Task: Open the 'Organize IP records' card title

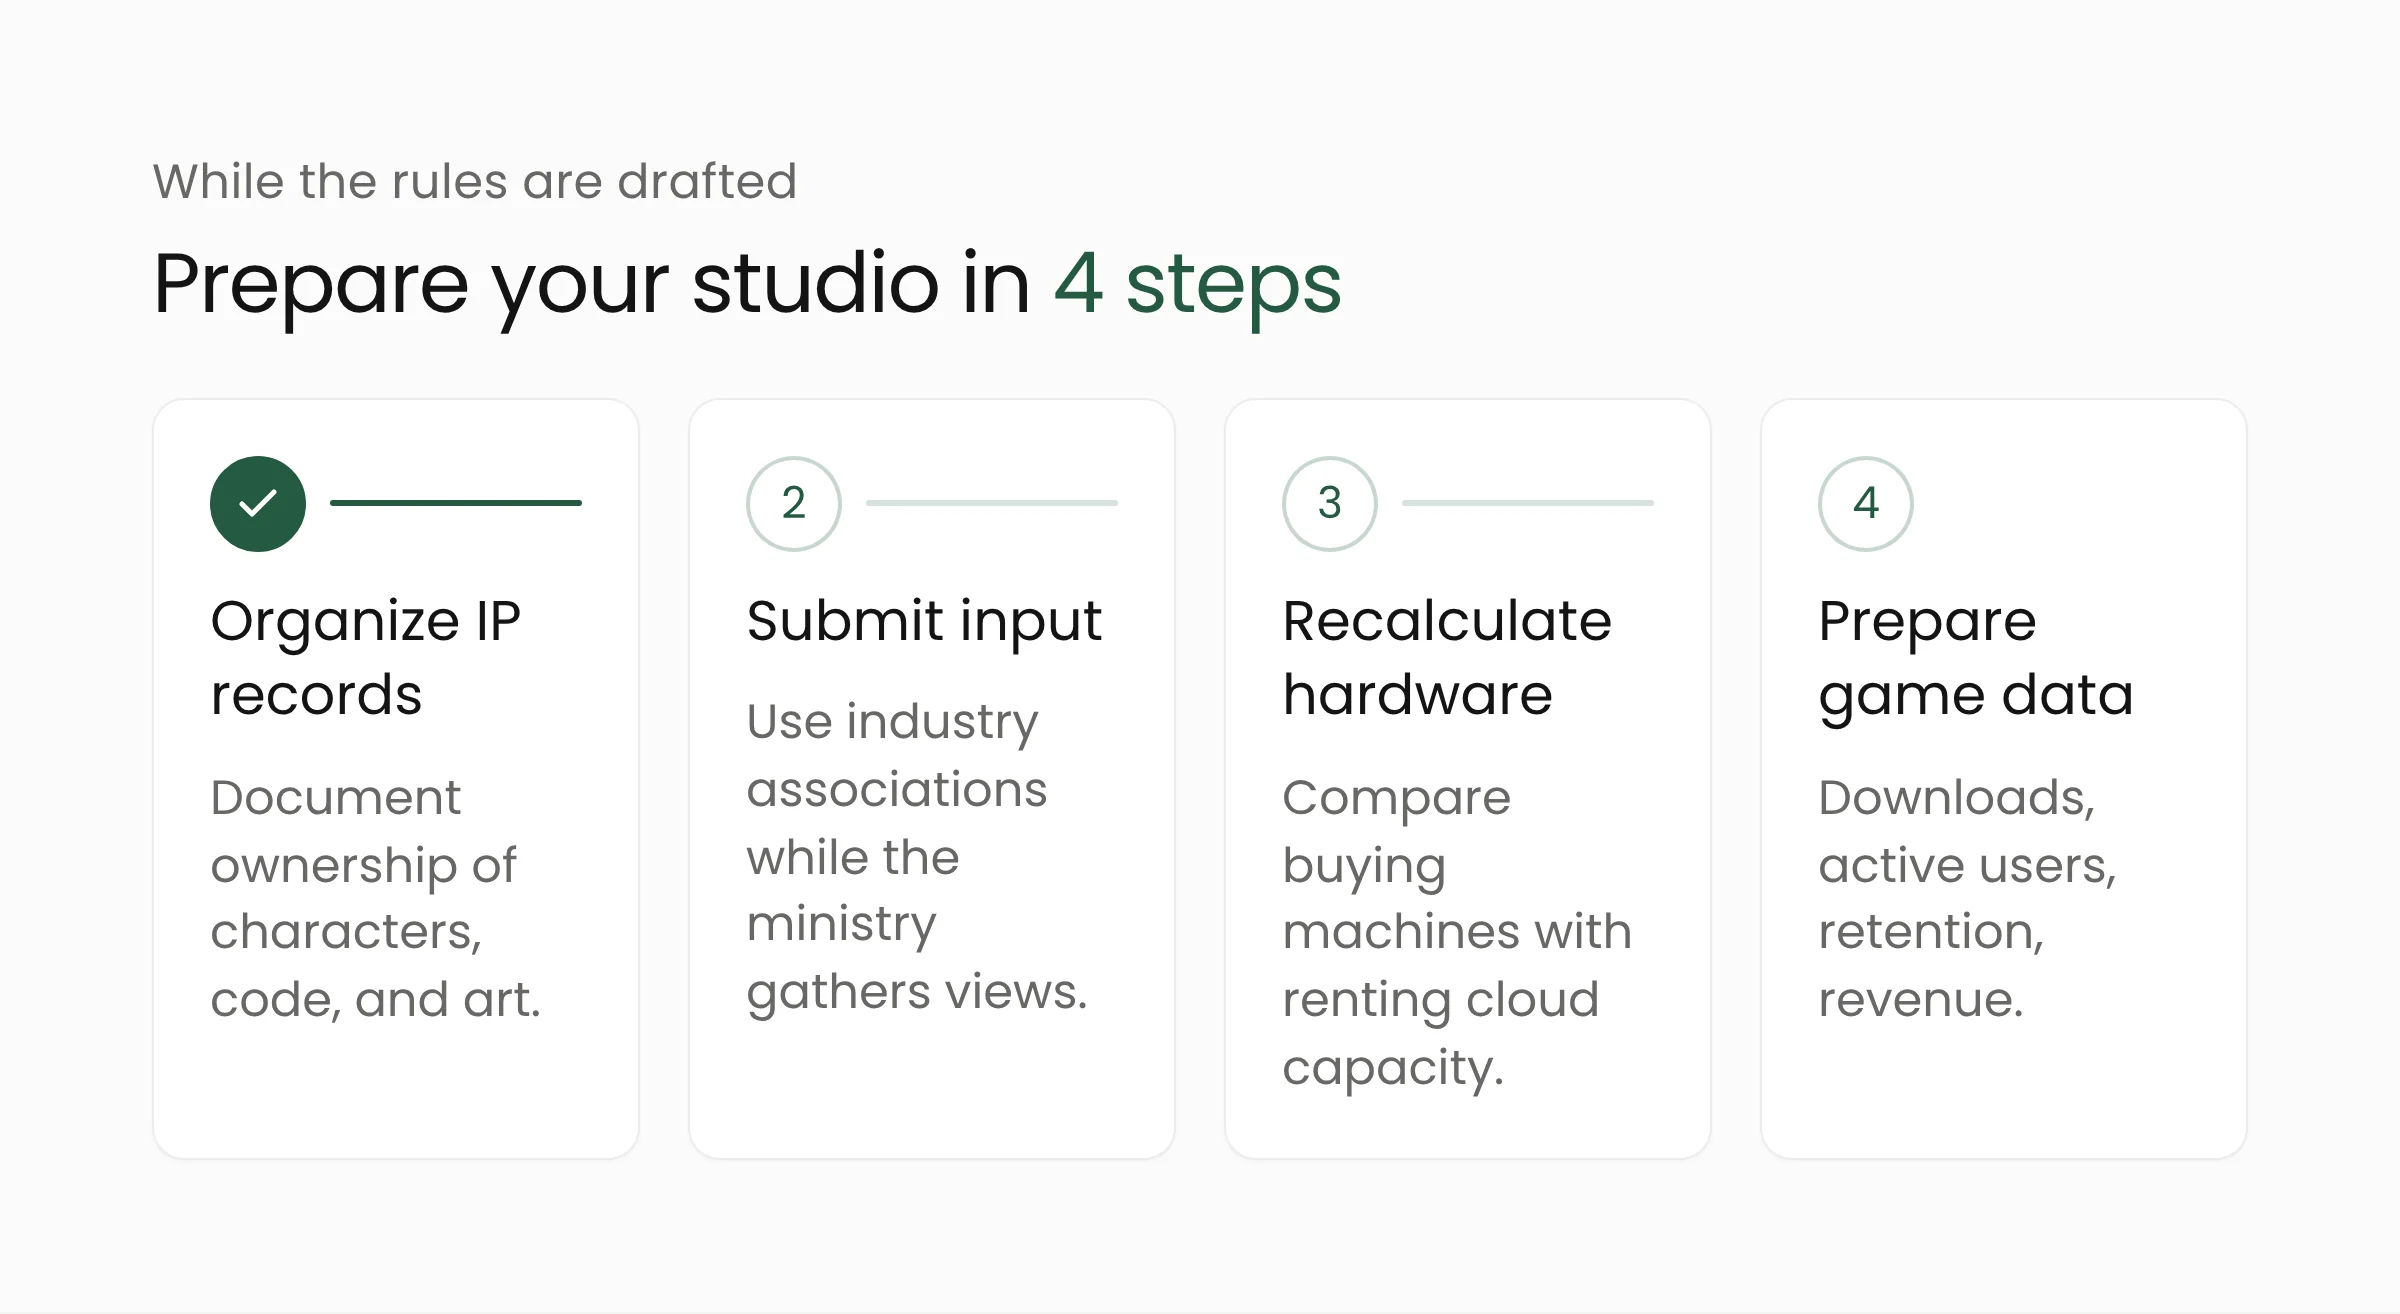Action: tap(366, 657)
